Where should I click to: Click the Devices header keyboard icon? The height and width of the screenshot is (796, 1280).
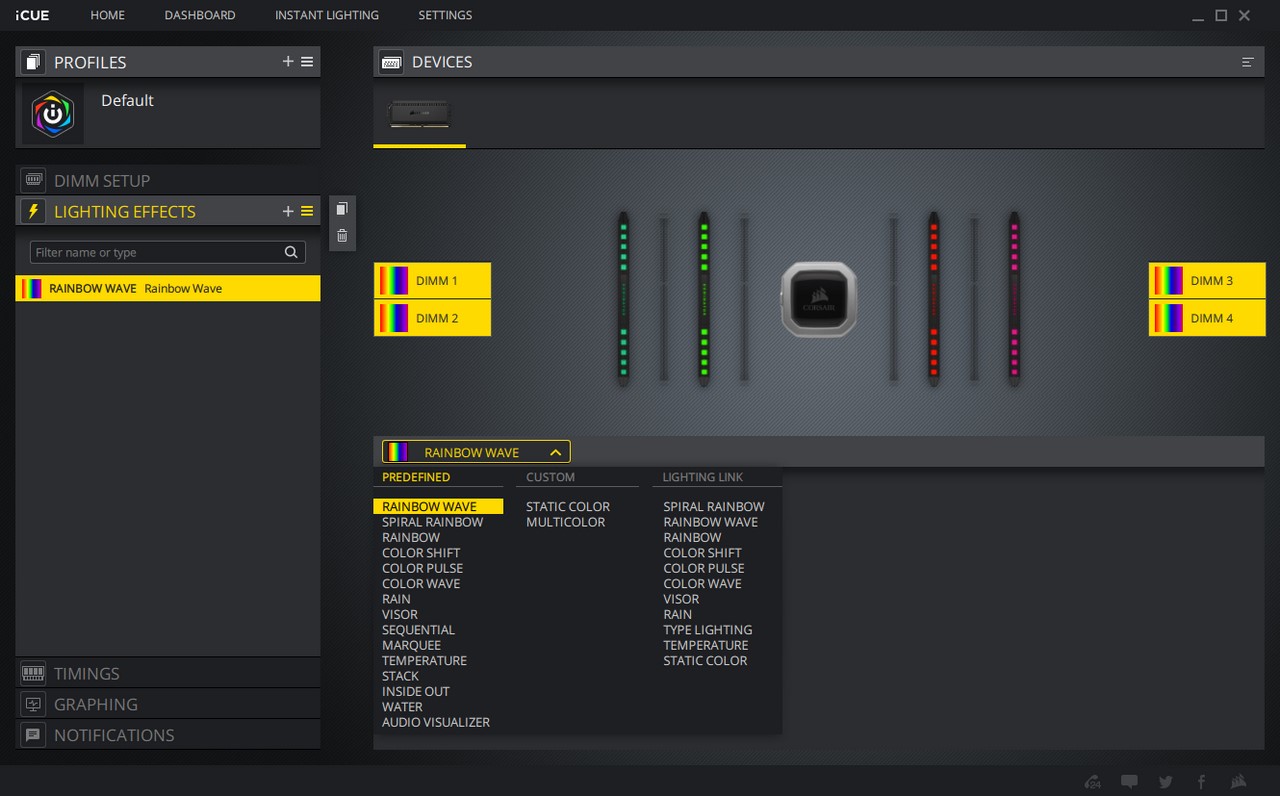(391, 62)
